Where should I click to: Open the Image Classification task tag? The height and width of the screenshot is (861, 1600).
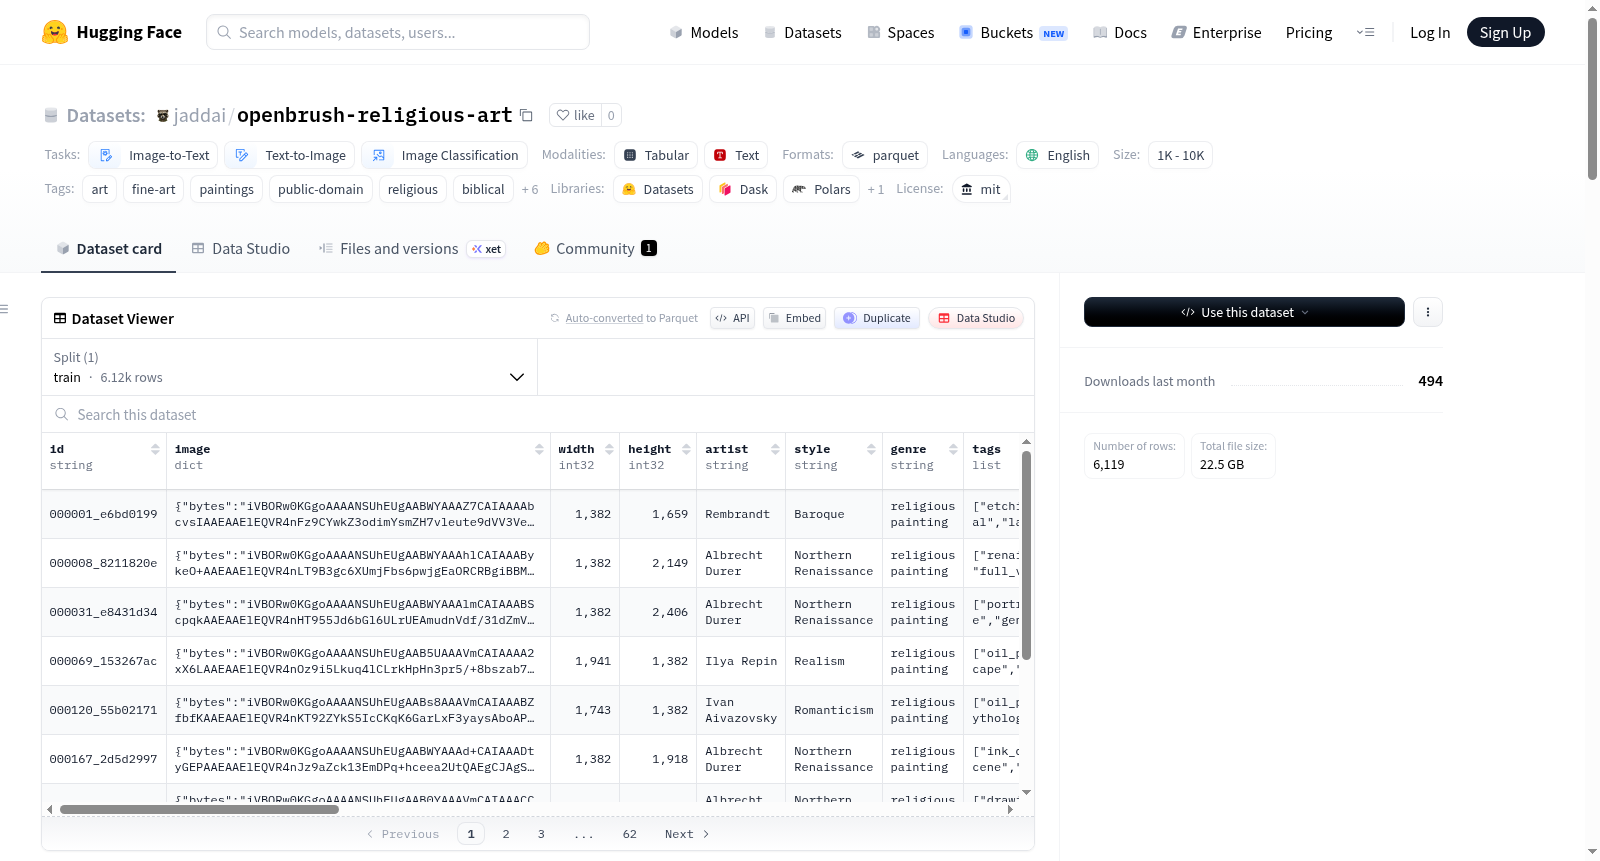click(444, 155)
